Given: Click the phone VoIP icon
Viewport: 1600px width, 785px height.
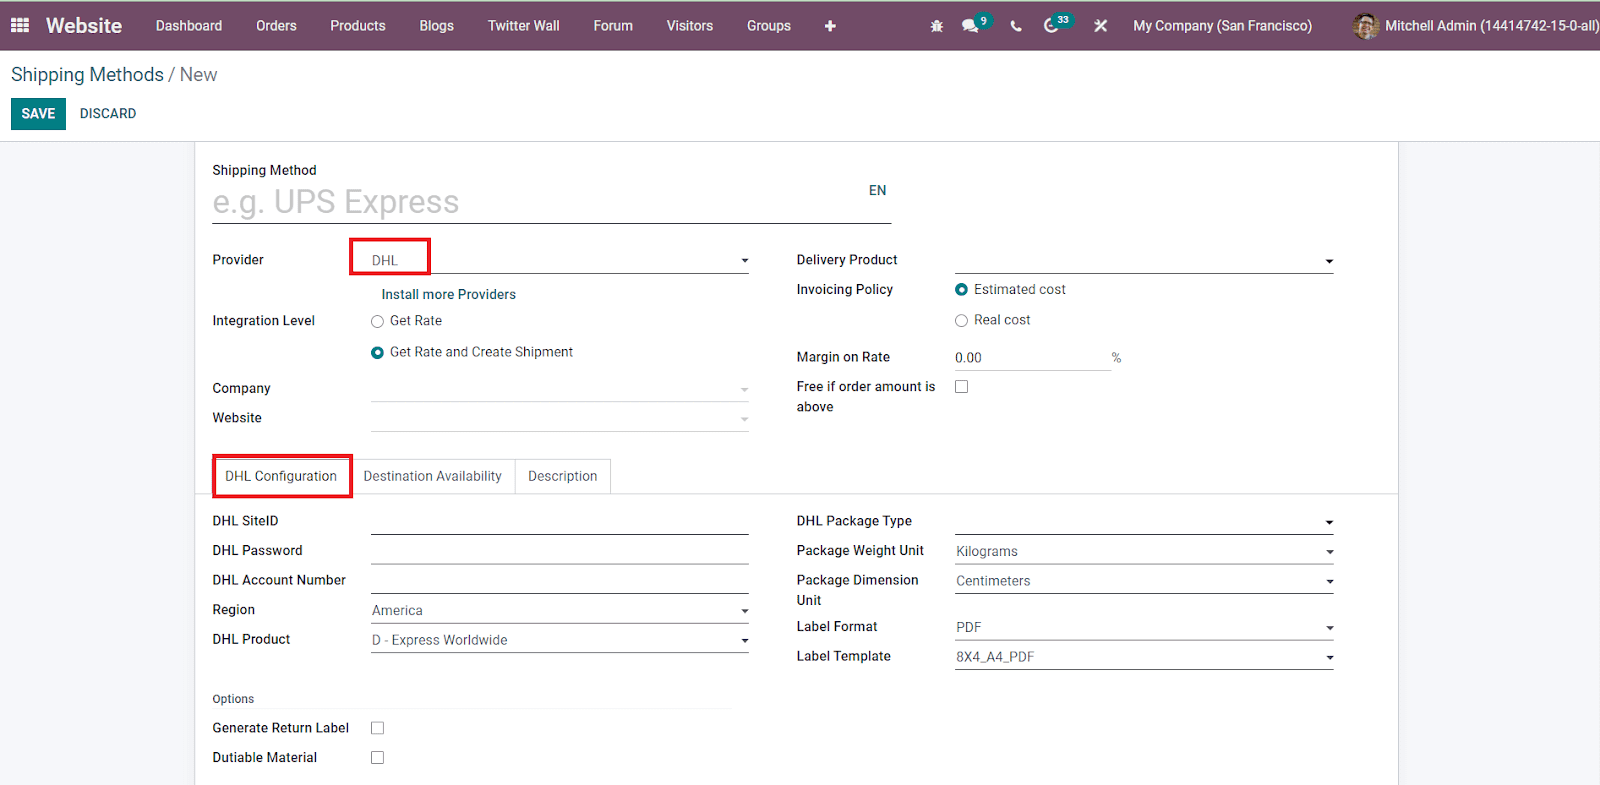Looking at the screenshot, I should coord(1016,26).
